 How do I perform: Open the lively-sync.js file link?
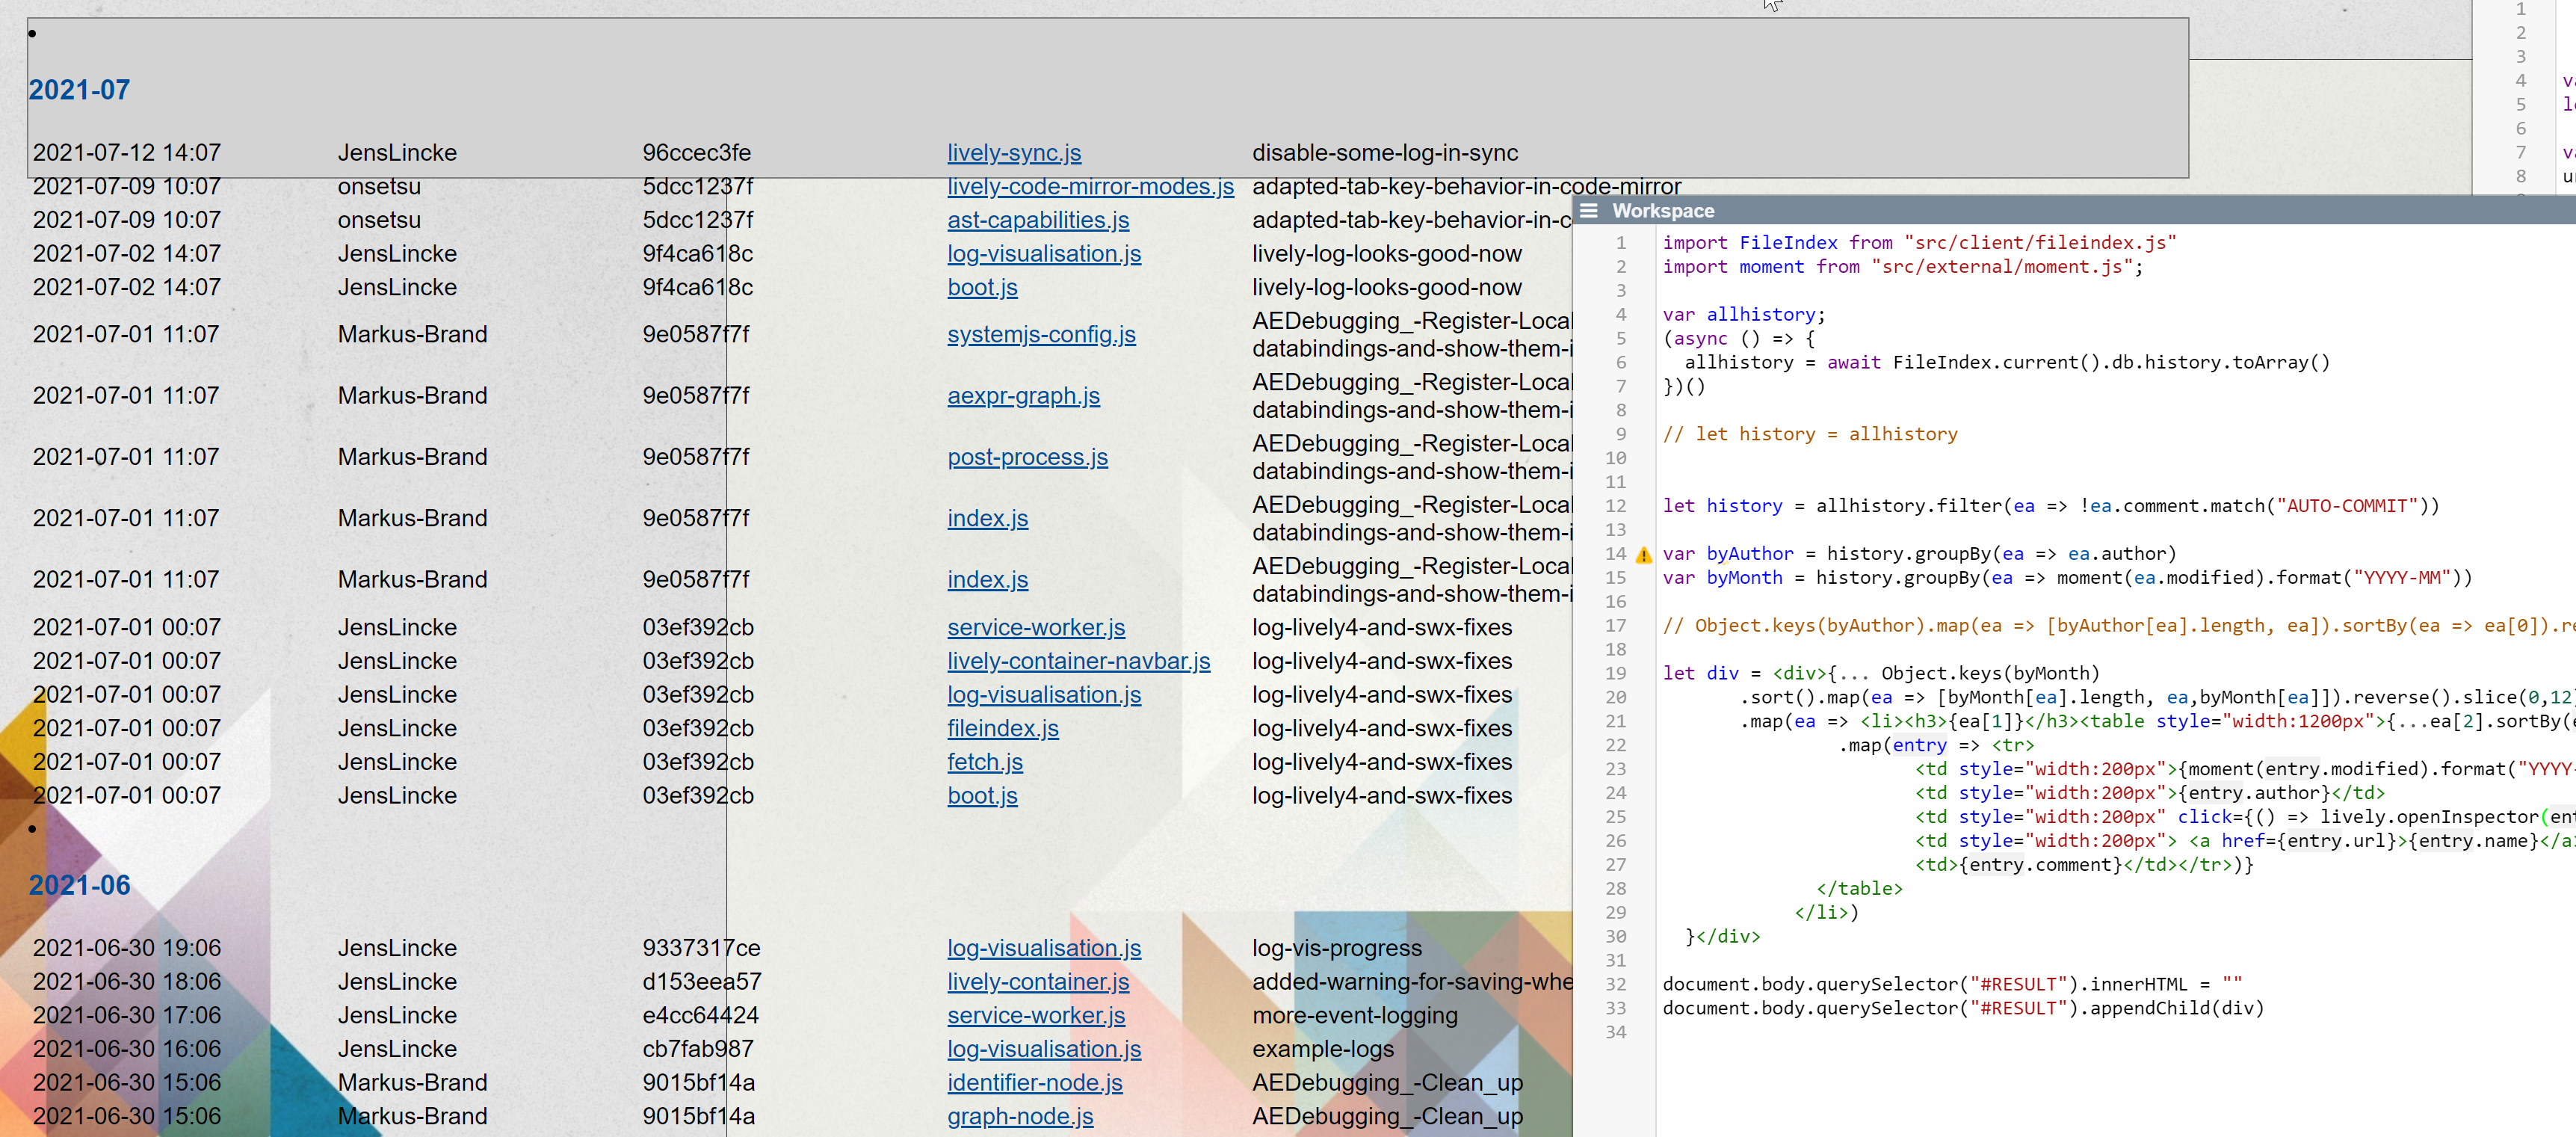point(1013,153)
